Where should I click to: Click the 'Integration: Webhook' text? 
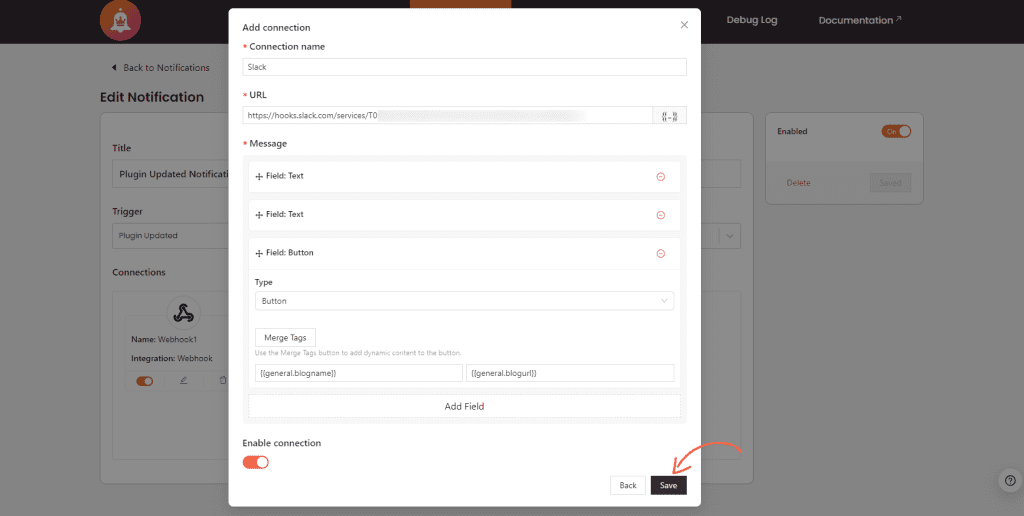(172, 359)
